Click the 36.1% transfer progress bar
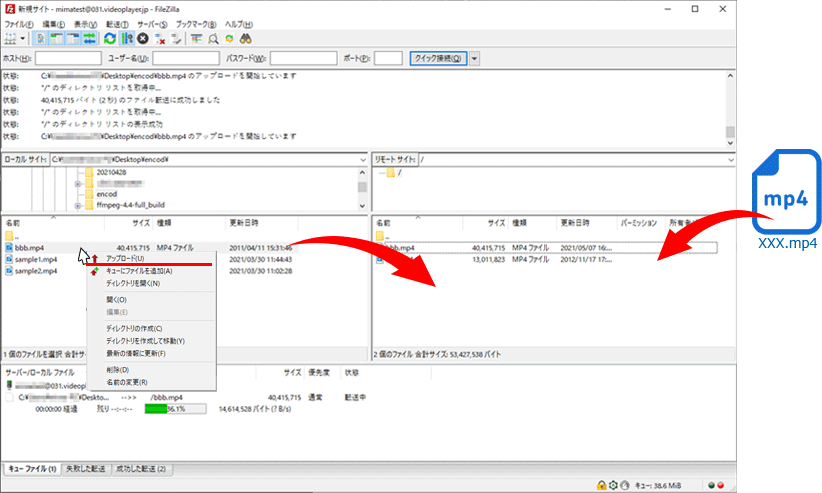822x493 pixels. click(x=175, y=409)
